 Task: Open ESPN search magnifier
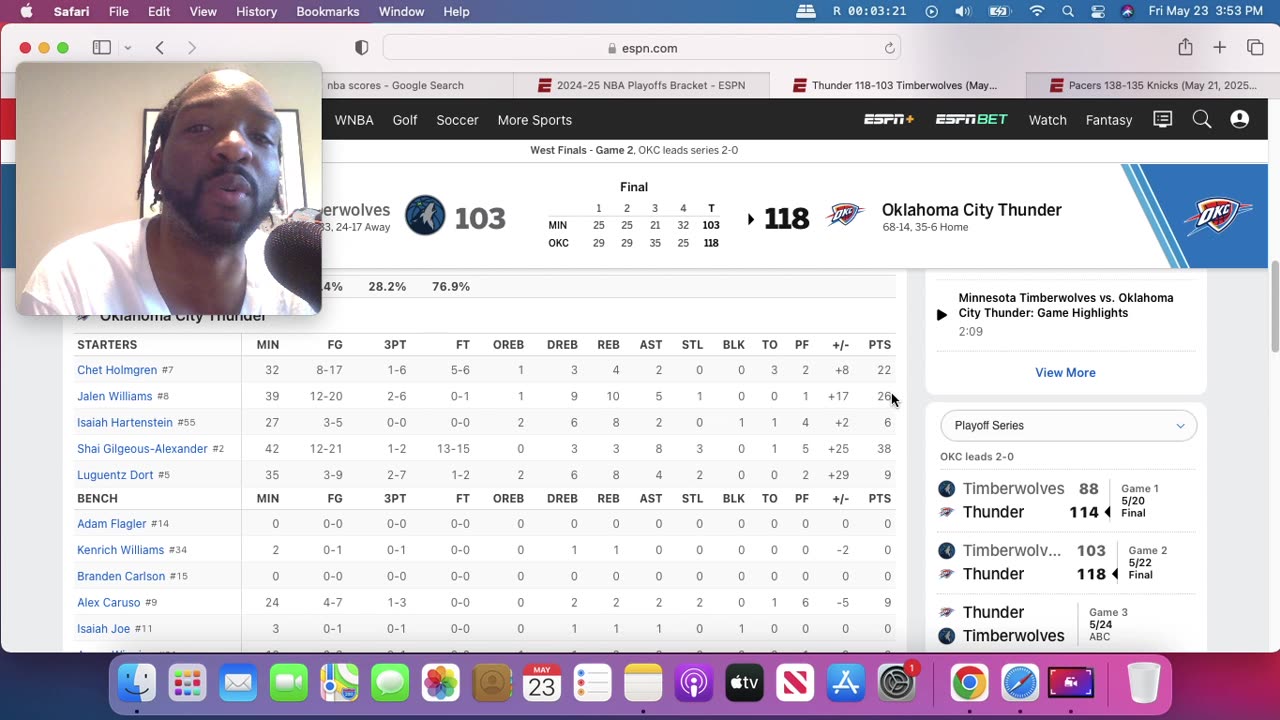[1202, 120]
